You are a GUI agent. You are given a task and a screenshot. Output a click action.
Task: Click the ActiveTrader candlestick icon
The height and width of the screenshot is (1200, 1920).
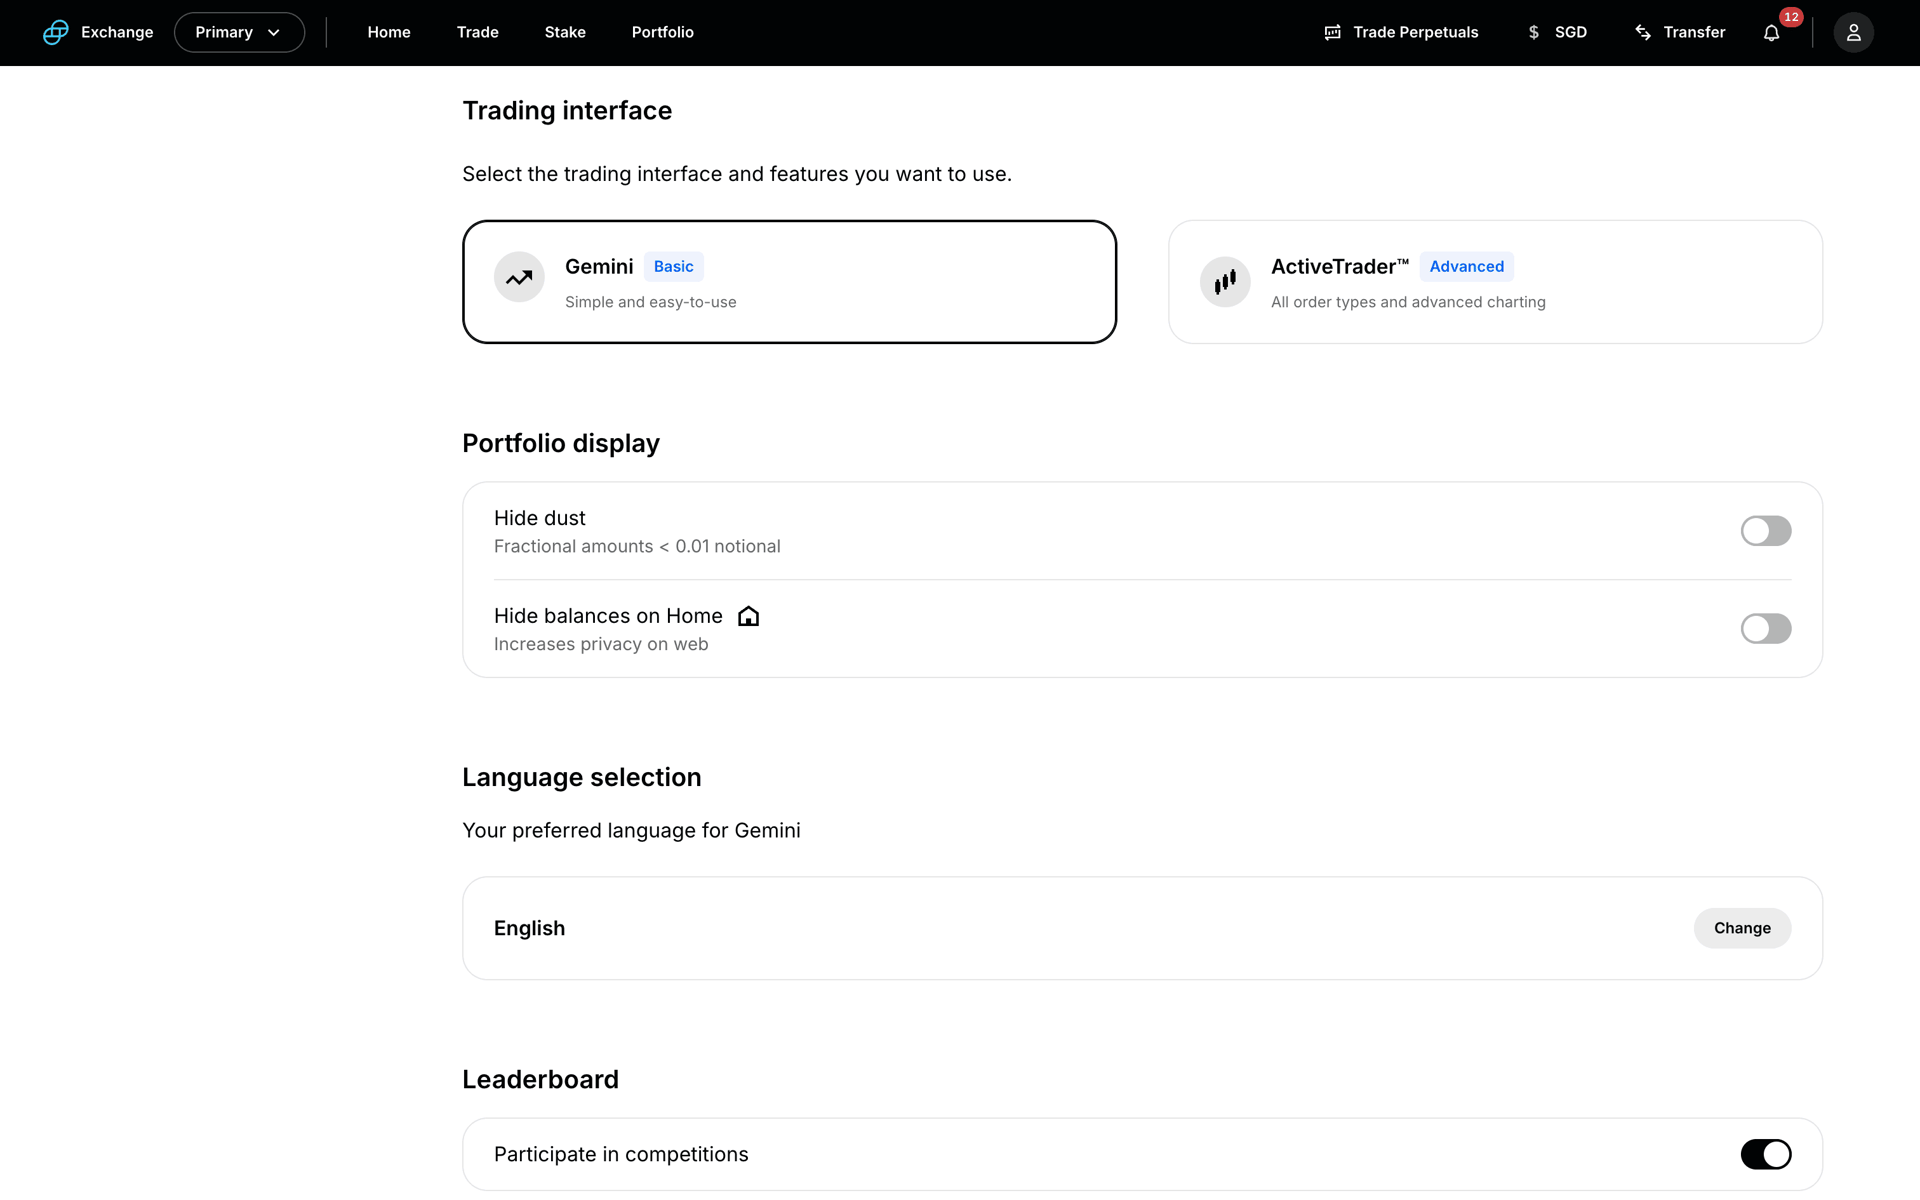click(1225, 282)
